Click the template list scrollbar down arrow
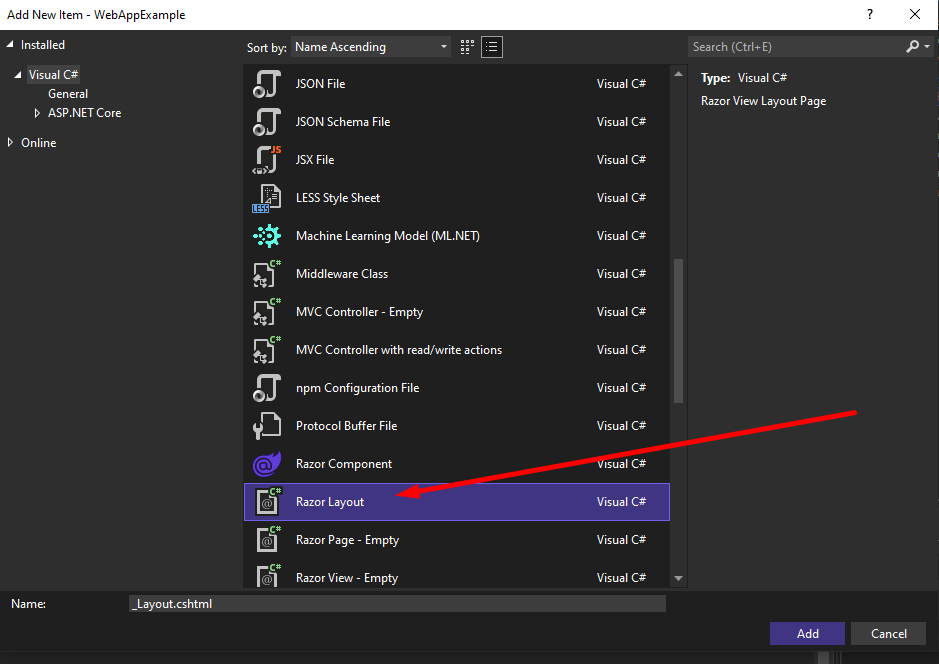Image resolution: width=939 pixels, height=664 pixels. (679, 578)
